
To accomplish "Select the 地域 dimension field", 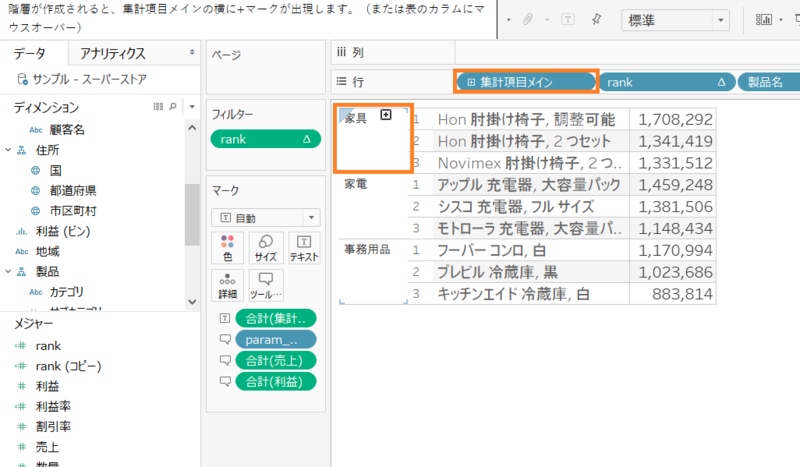I will click(47, 251).
